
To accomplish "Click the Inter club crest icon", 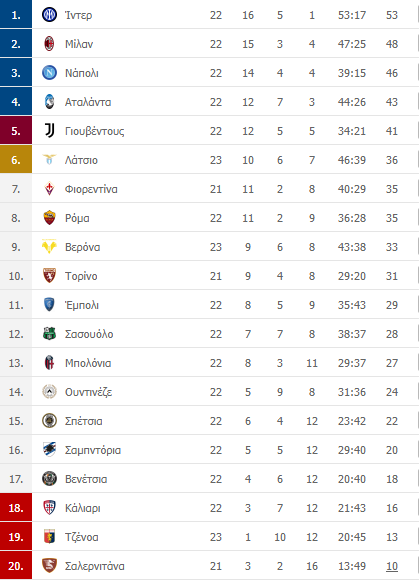I will [49, 15].
